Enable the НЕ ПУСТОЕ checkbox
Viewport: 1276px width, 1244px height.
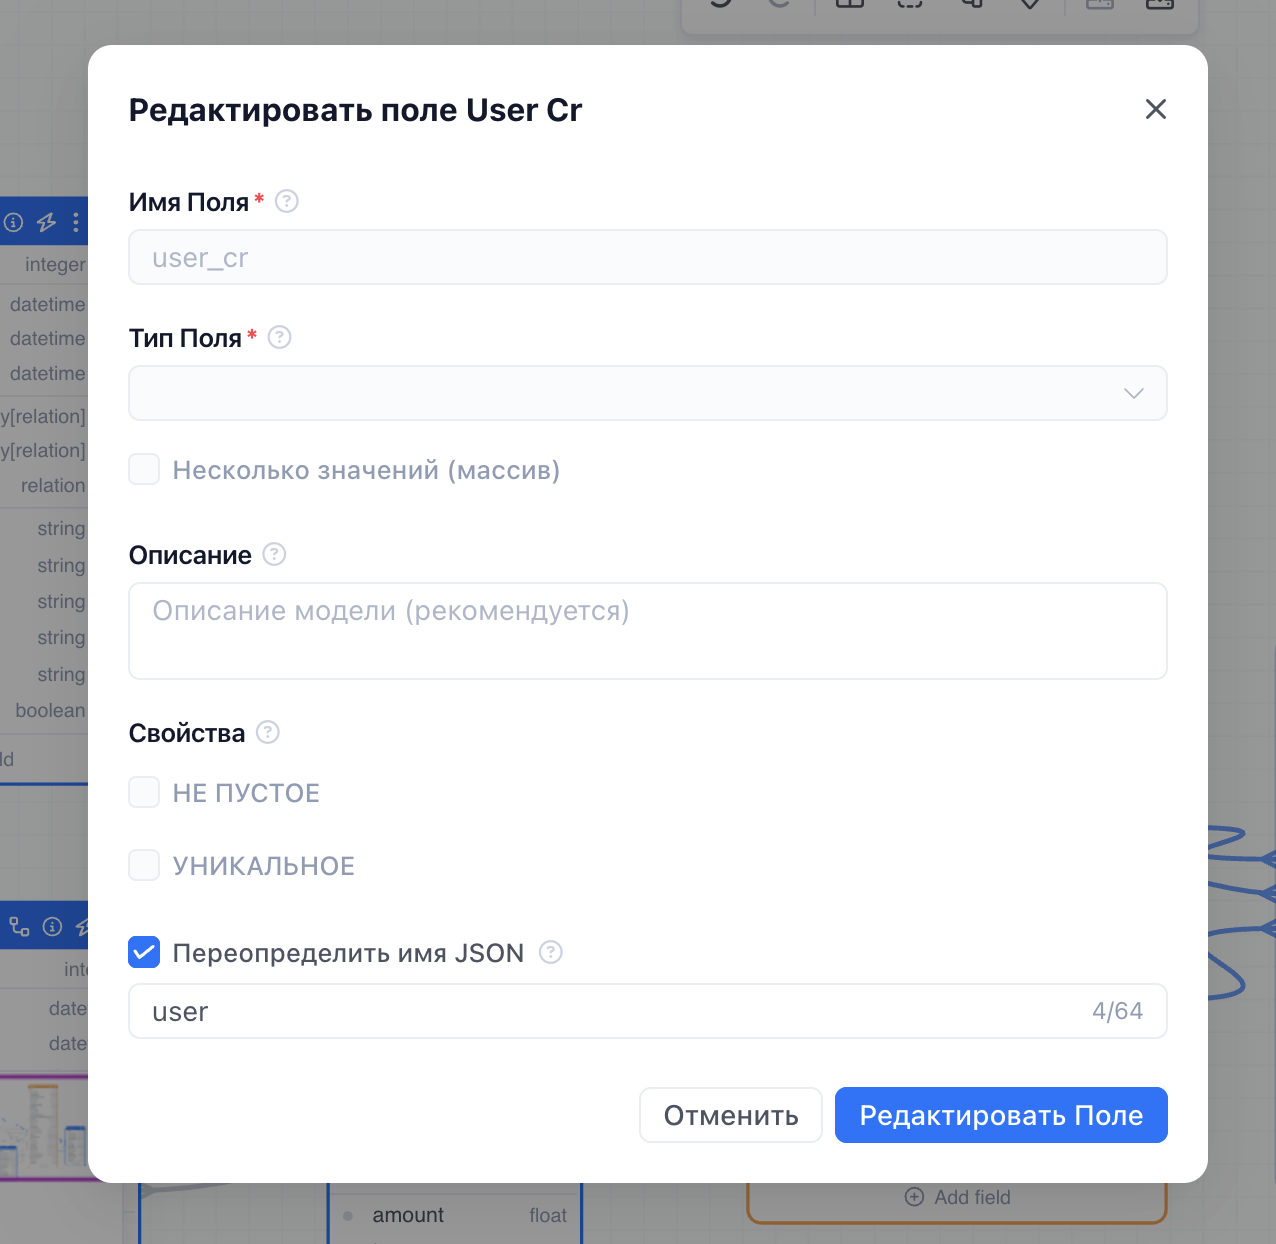pyautogui.click(x=144, y=792)
